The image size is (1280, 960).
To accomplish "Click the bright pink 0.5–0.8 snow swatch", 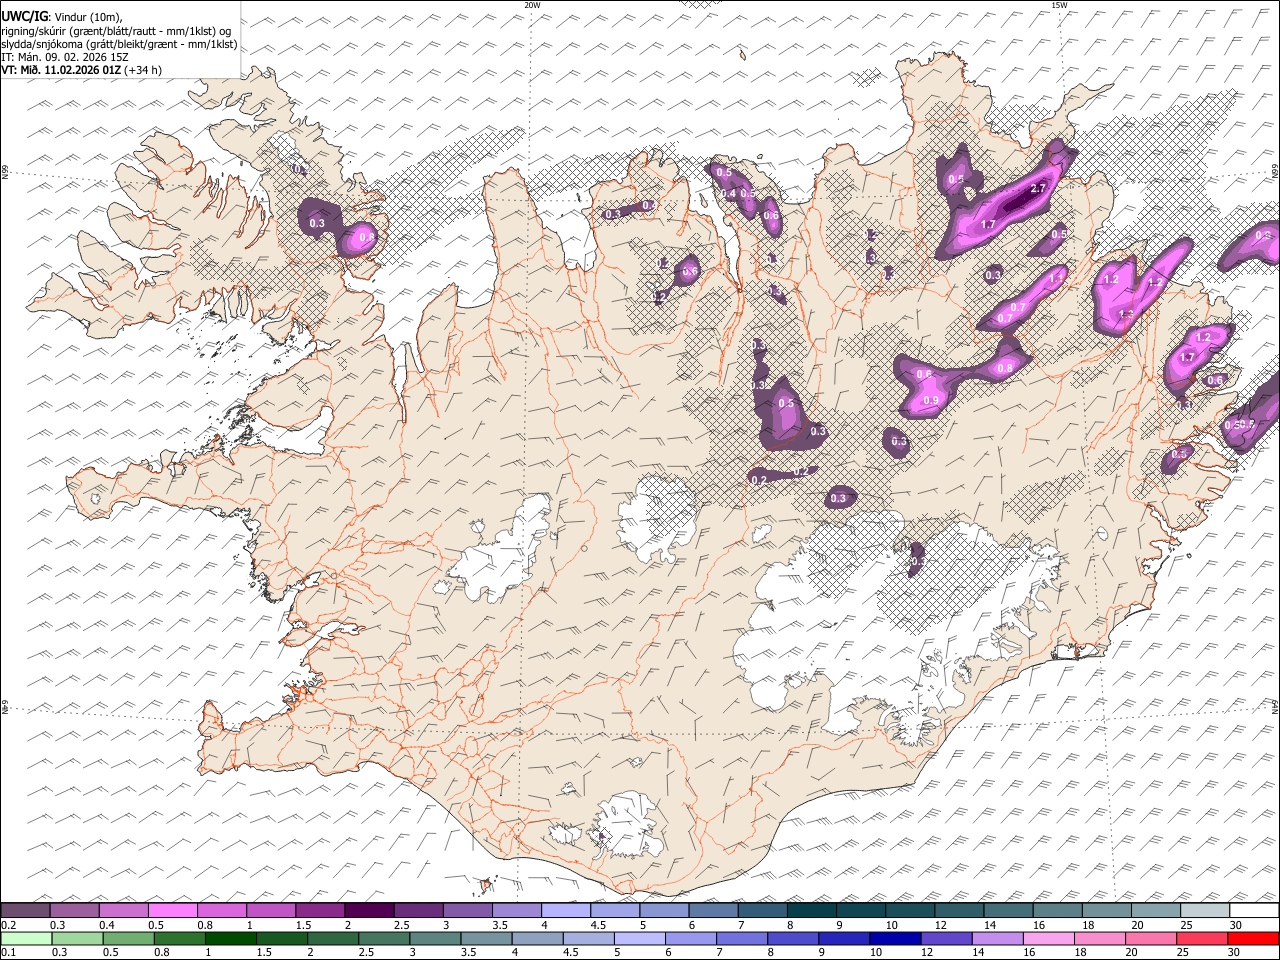I will [172, 910].
